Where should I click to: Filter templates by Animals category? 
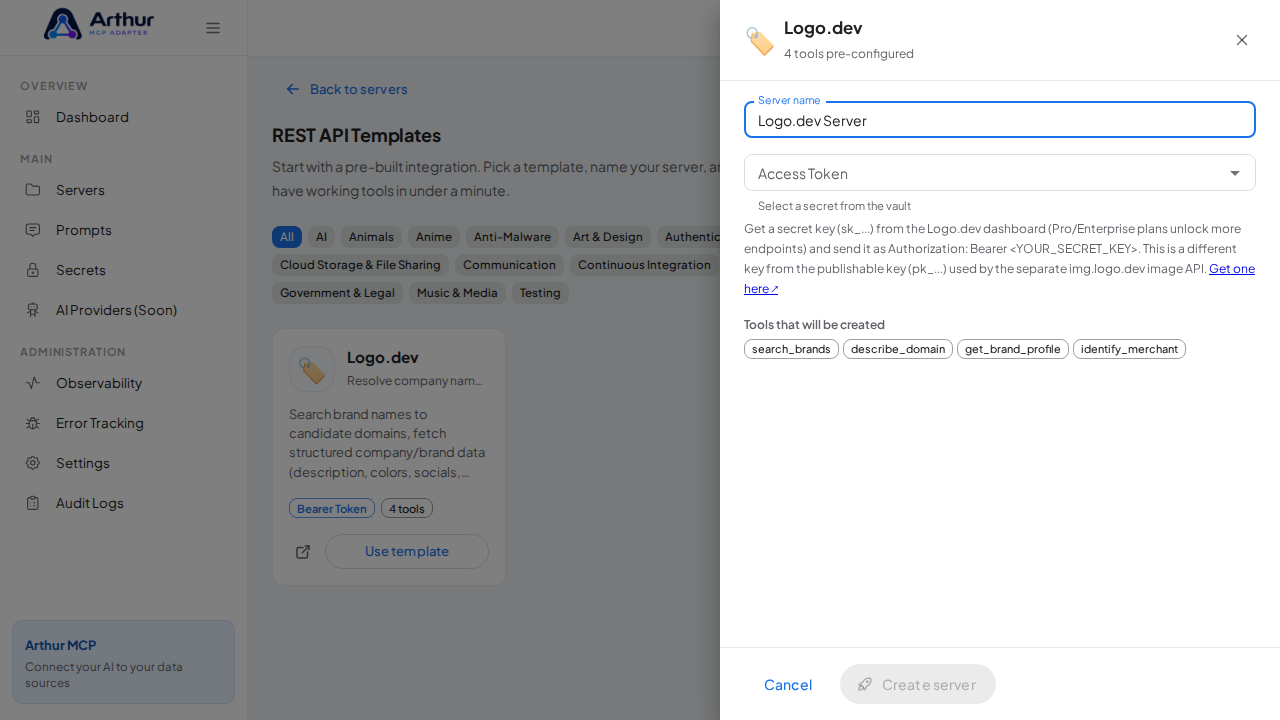click(x=371, y=237)
